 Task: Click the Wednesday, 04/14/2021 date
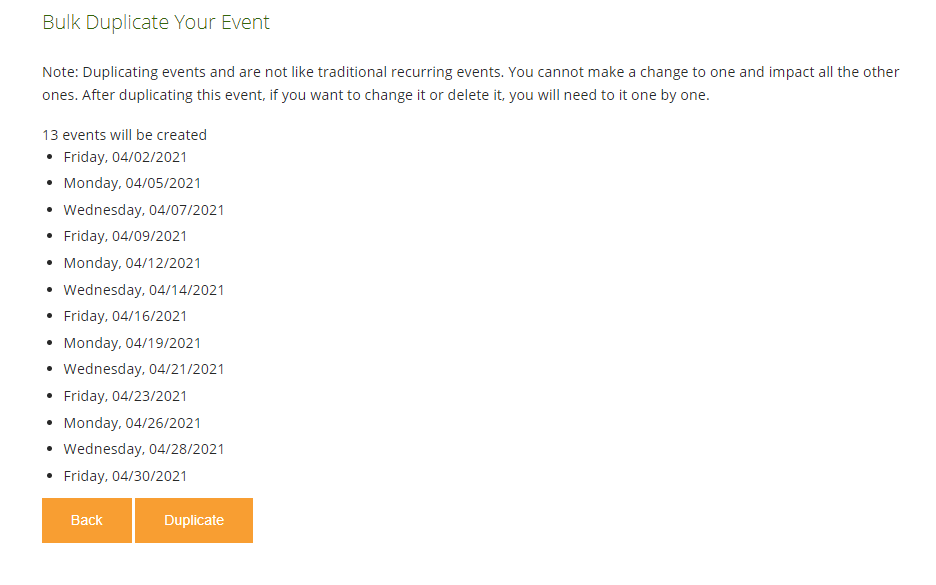tap(144, 290)
